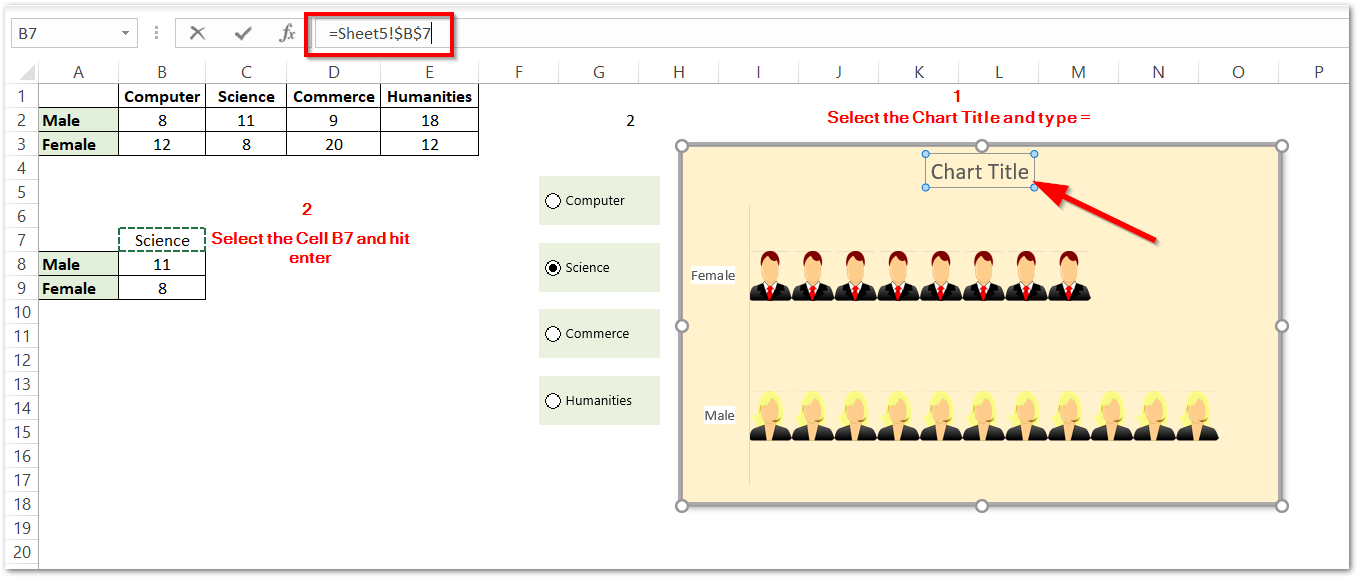Select row header 3
This screenshot has width=1358, height=578.
[x=21, y=143]
